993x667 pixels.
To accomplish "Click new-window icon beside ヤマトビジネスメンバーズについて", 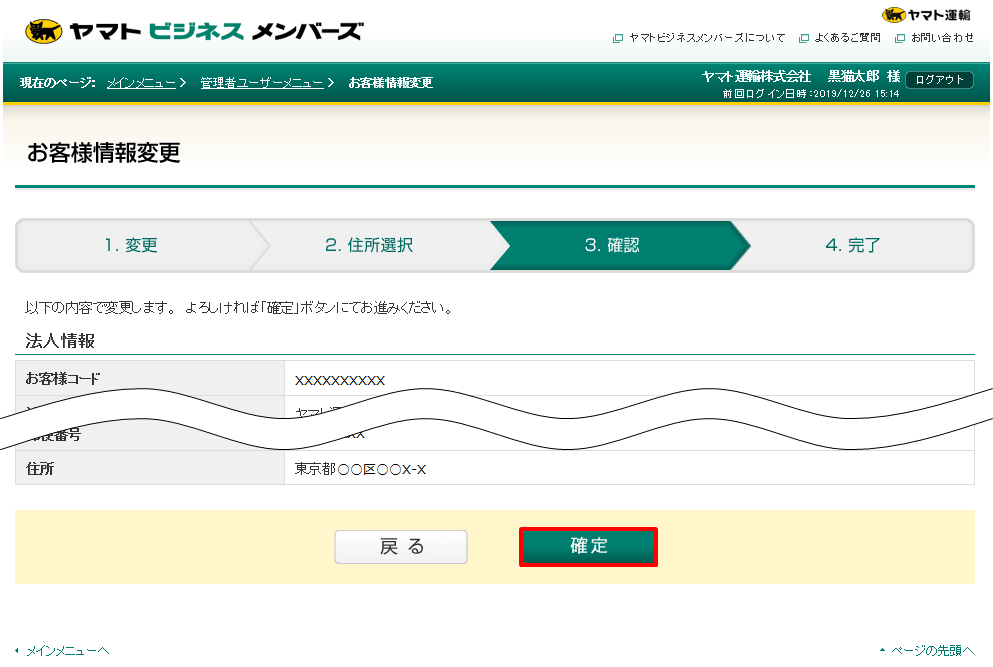I will 618,38.
